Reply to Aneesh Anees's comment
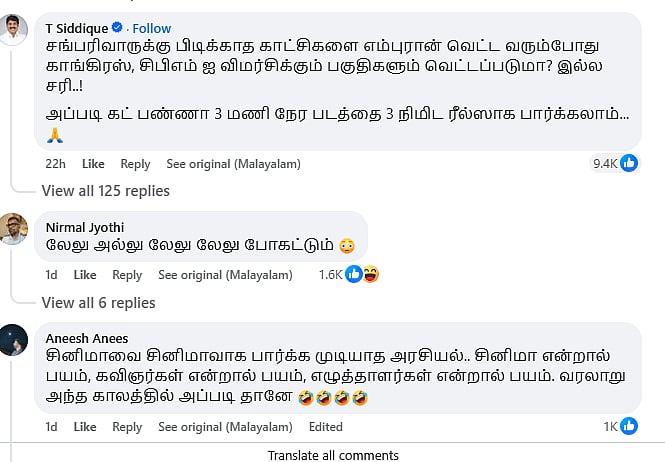665x462 pixels. tap(127, 427)
